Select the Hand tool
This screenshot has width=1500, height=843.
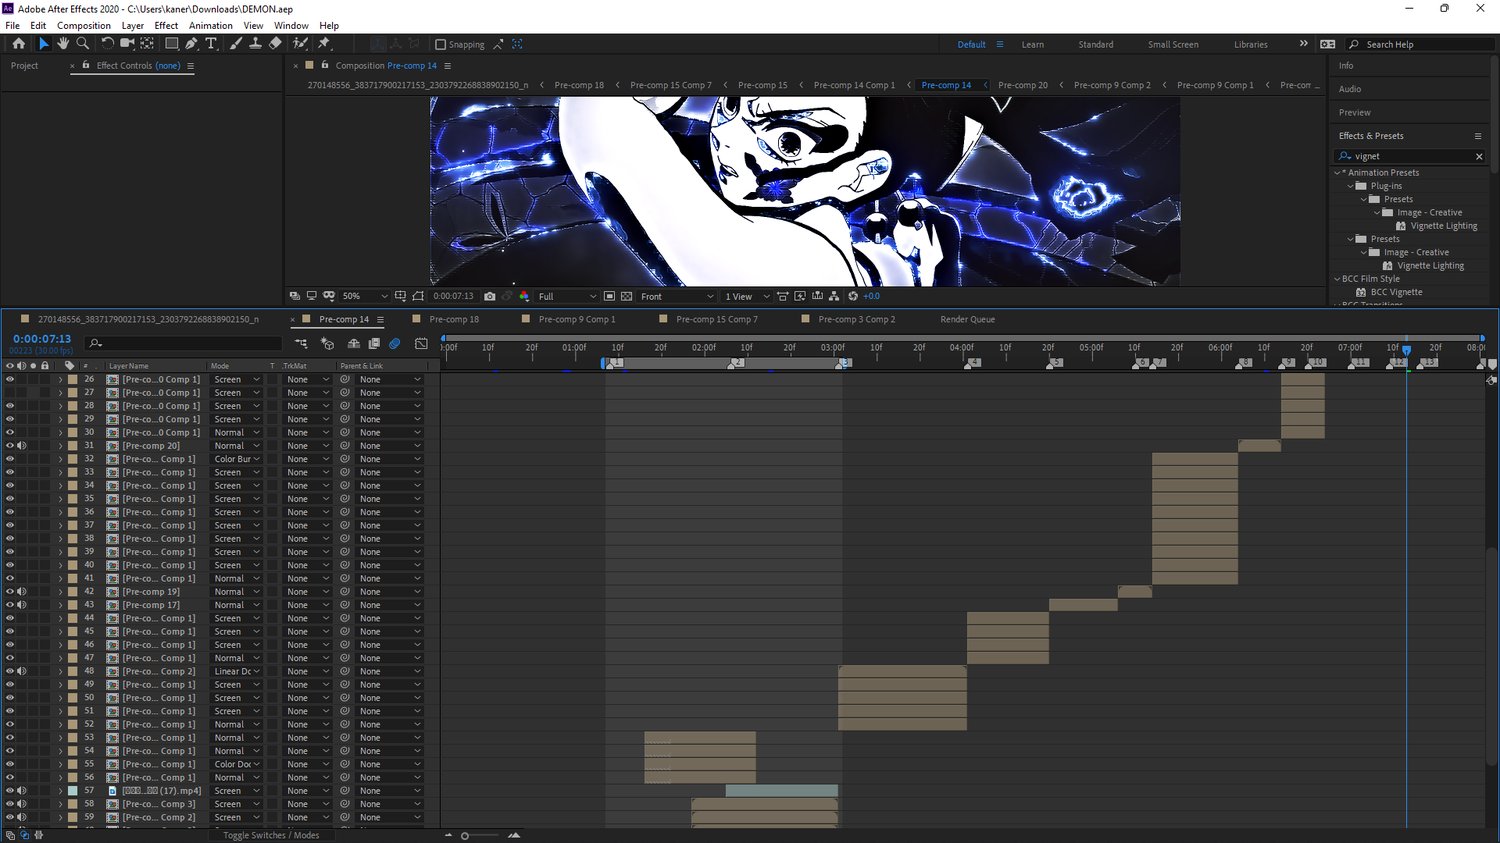point(63,44)
